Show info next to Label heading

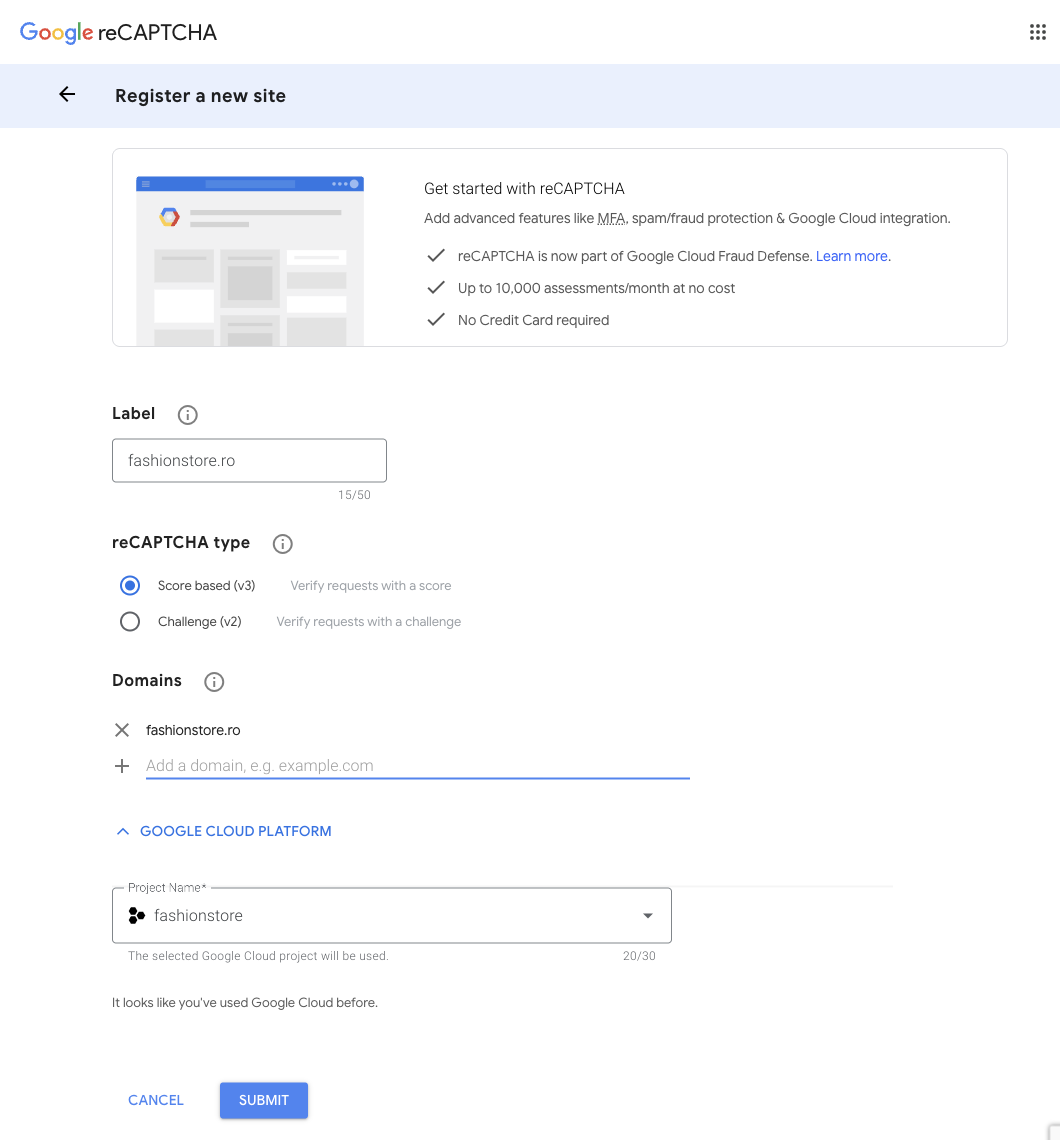188,414
